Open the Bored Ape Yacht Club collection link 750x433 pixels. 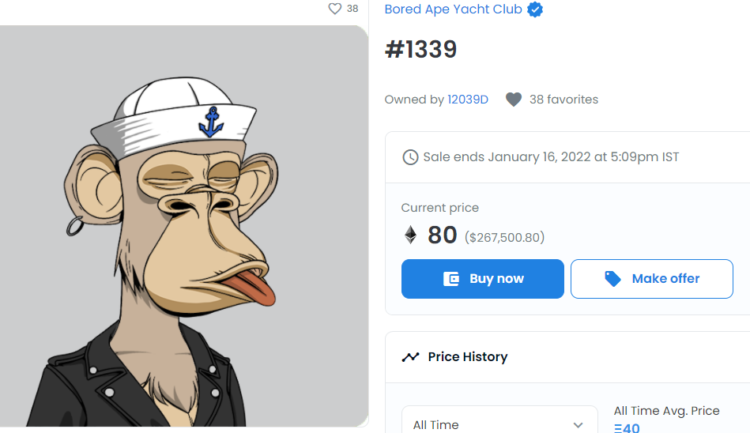coord(454,10)
